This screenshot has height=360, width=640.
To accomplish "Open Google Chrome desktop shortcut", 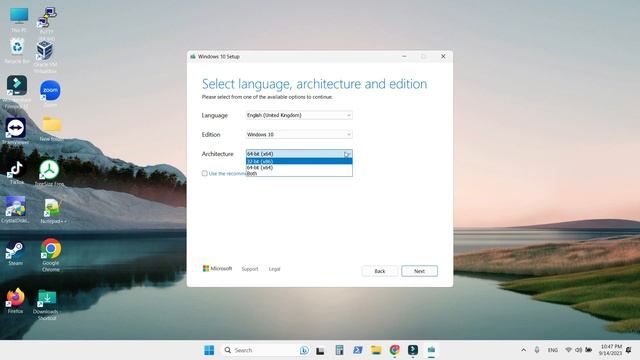I will tap(51, 255).
